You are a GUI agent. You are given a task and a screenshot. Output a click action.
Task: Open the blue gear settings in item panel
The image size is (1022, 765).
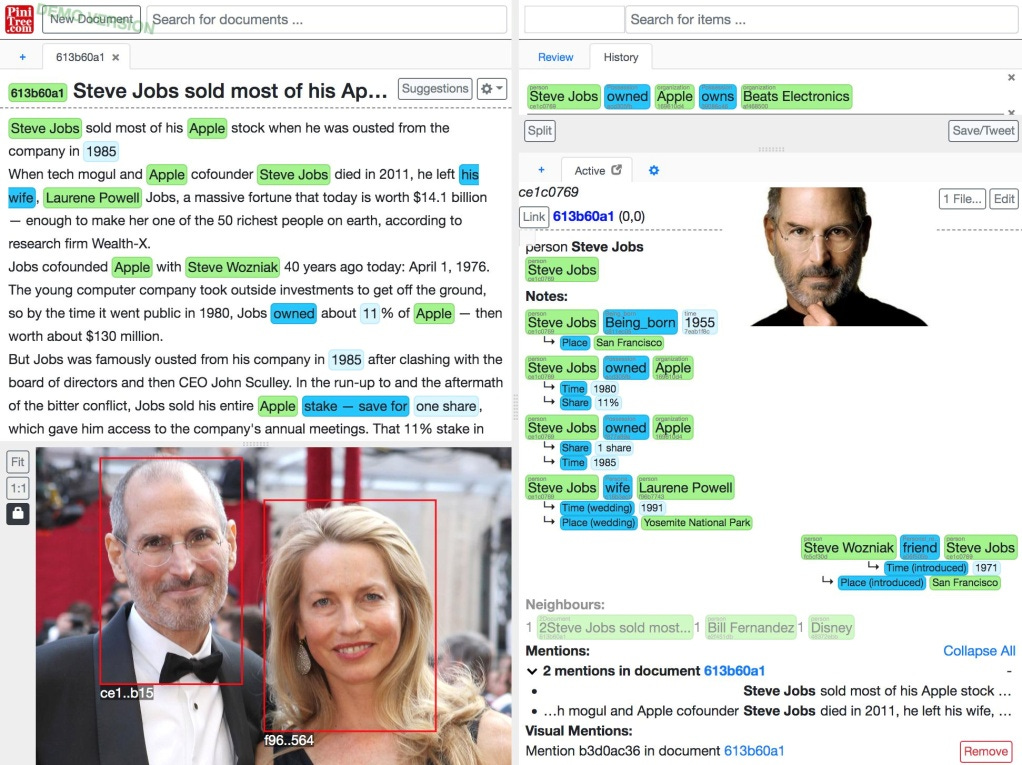point(654,171)
